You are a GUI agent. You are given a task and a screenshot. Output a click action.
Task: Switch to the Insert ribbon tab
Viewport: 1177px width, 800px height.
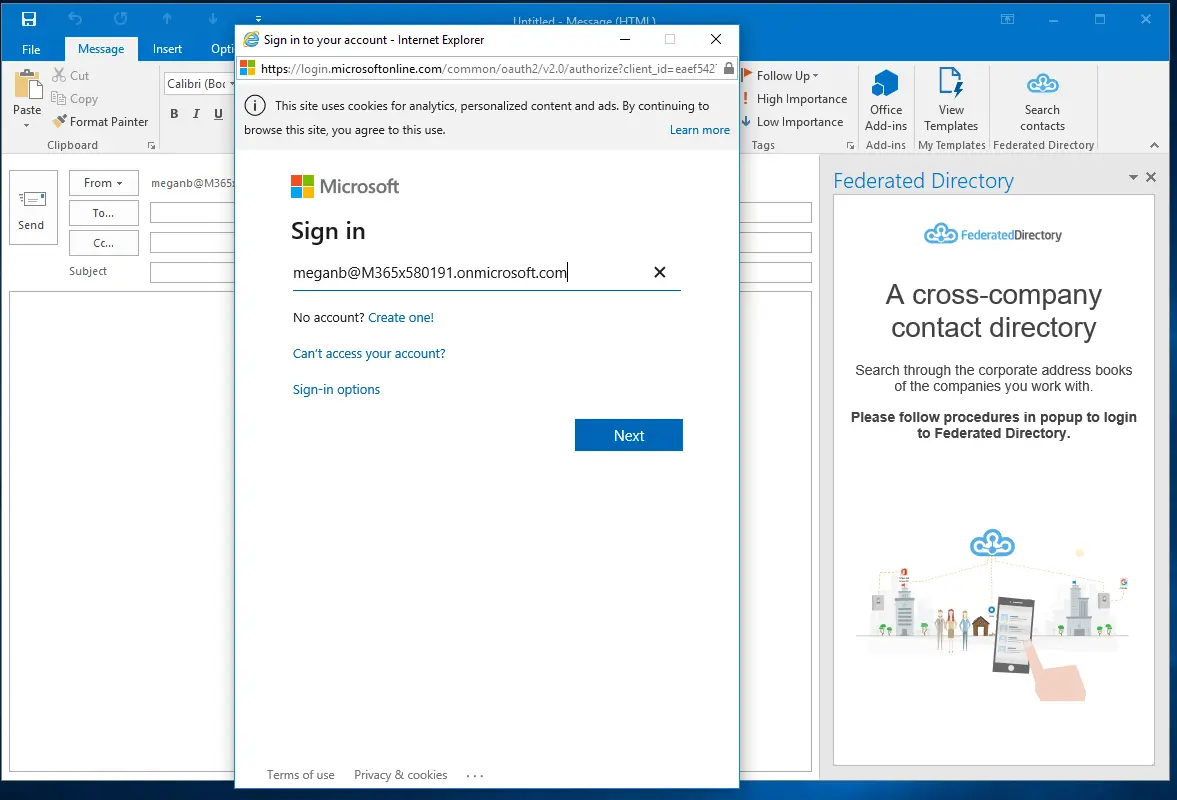[167, 48]
